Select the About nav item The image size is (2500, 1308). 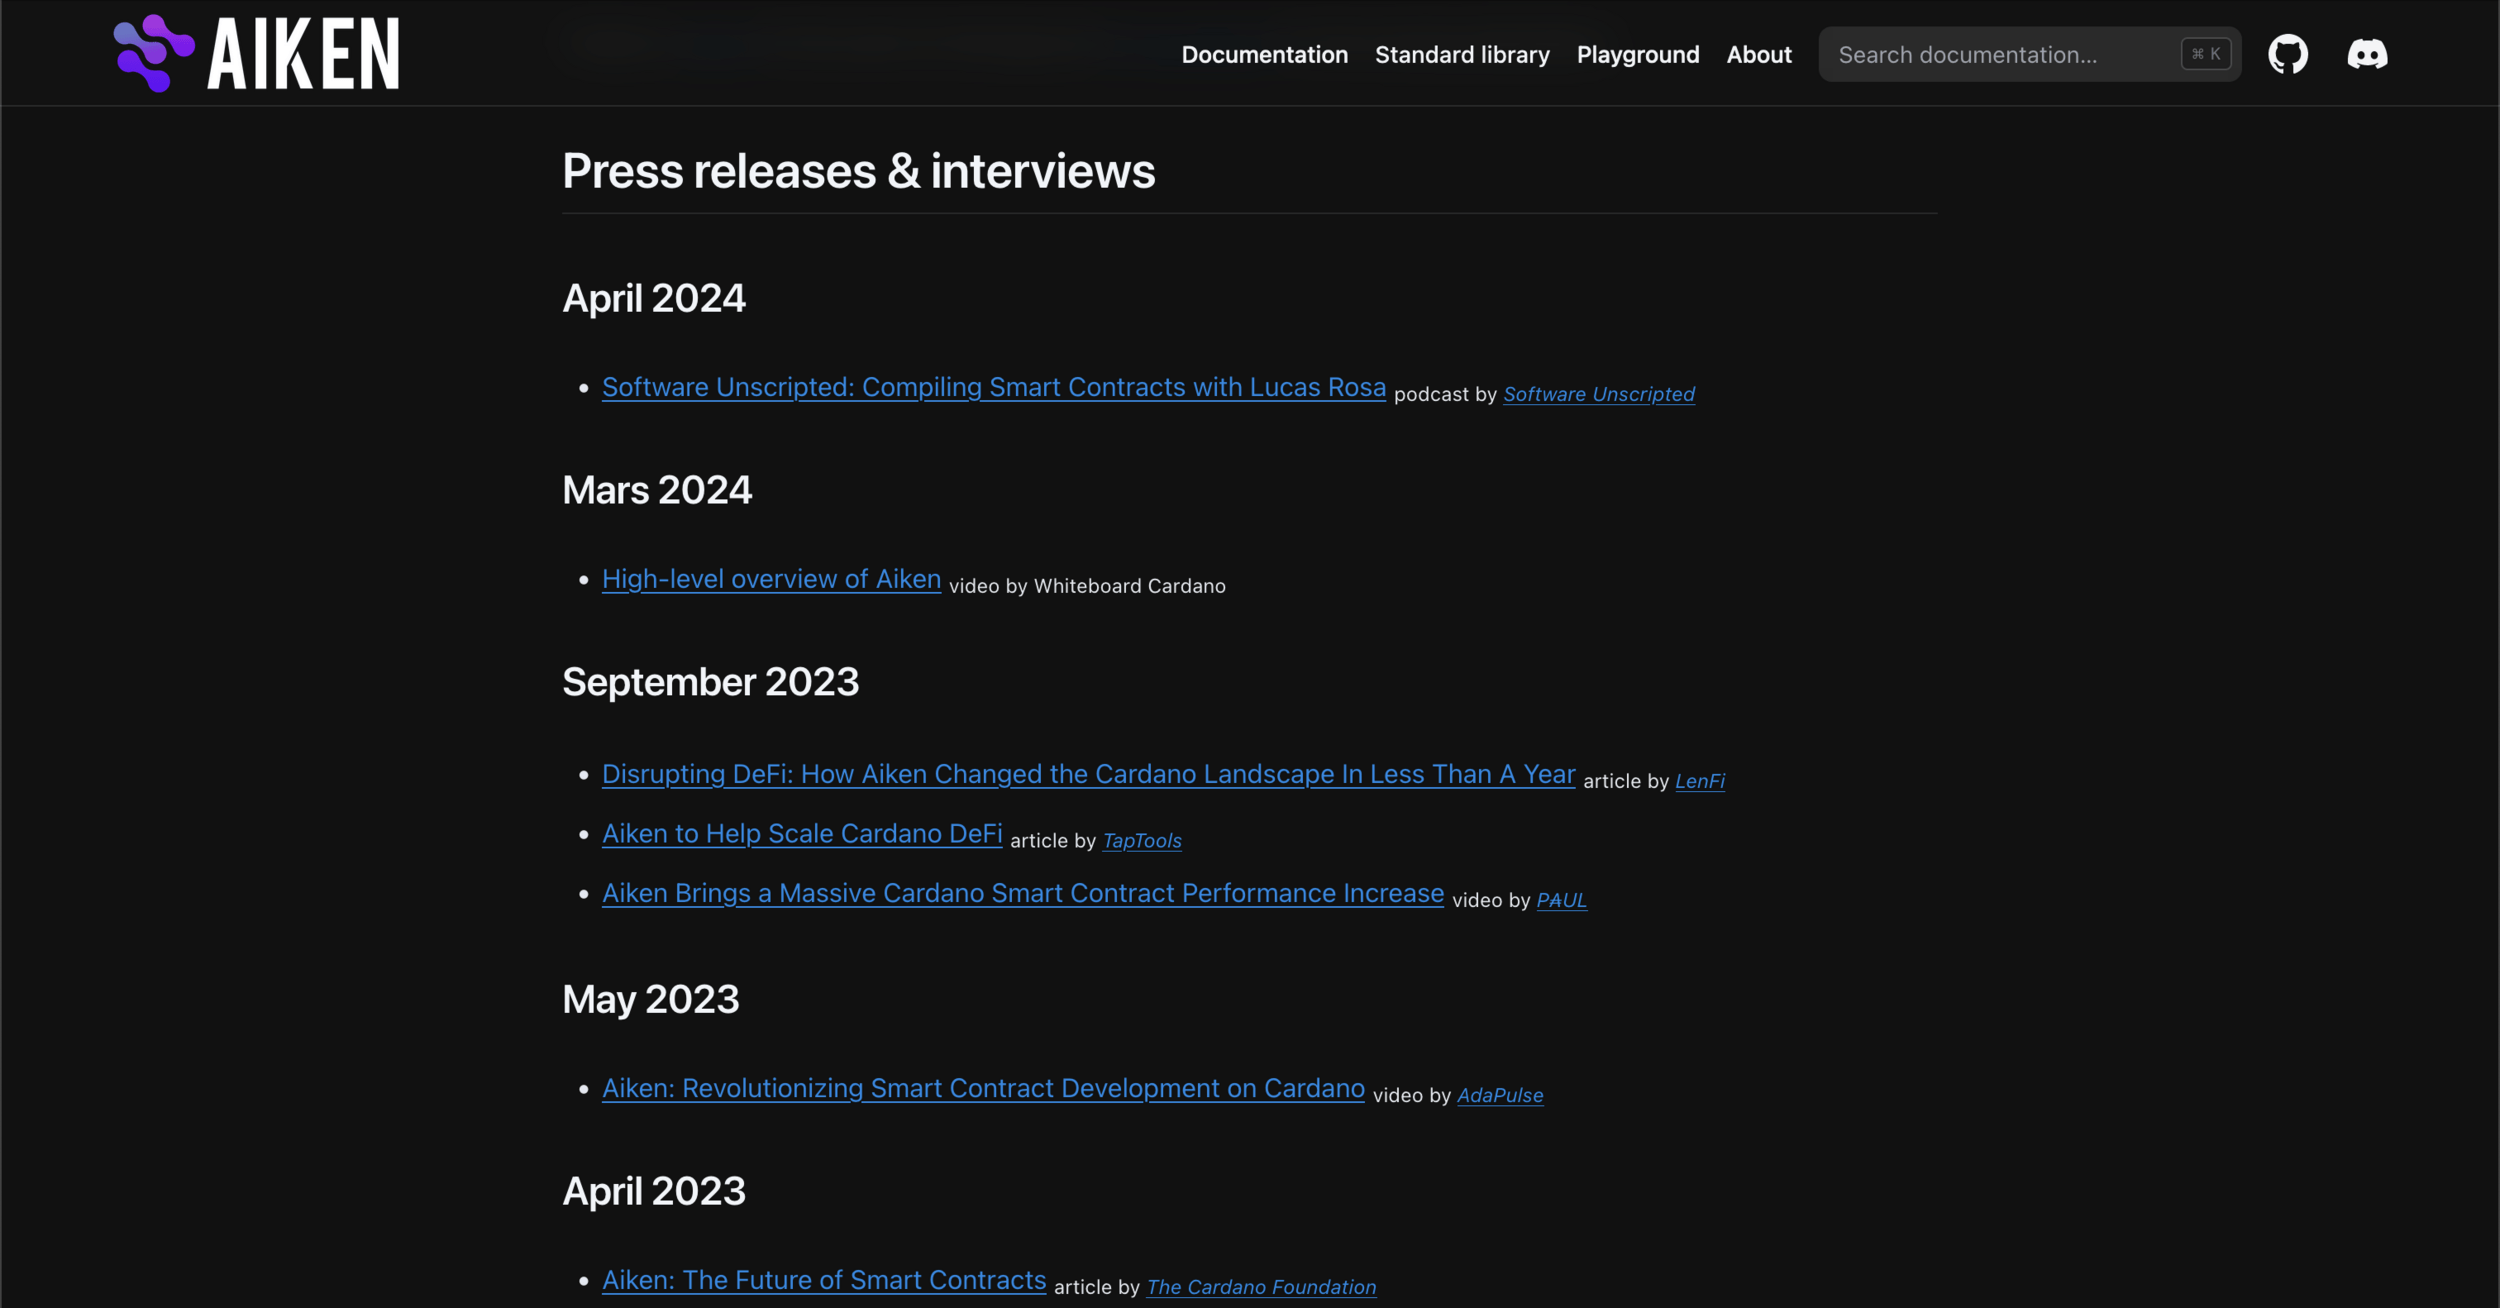(1758, 55)
